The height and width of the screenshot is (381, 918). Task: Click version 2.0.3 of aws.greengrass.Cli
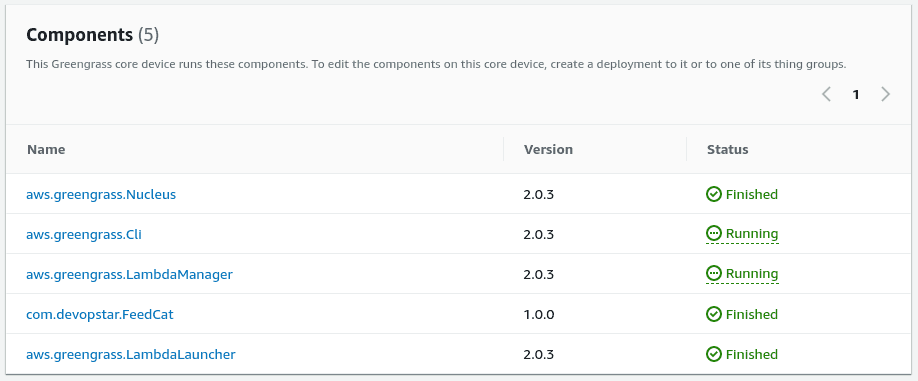(x=539, y=235)
